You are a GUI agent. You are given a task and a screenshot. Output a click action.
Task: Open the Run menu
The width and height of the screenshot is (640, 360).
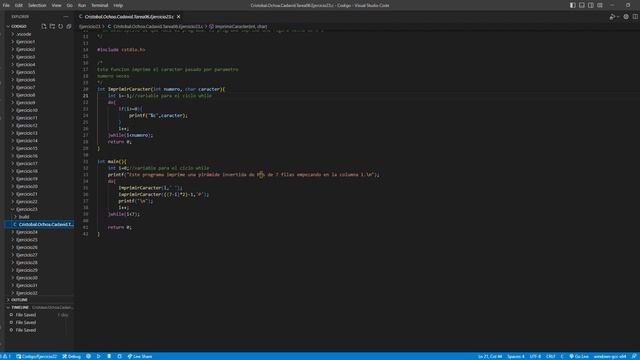(x=82, y=5)
